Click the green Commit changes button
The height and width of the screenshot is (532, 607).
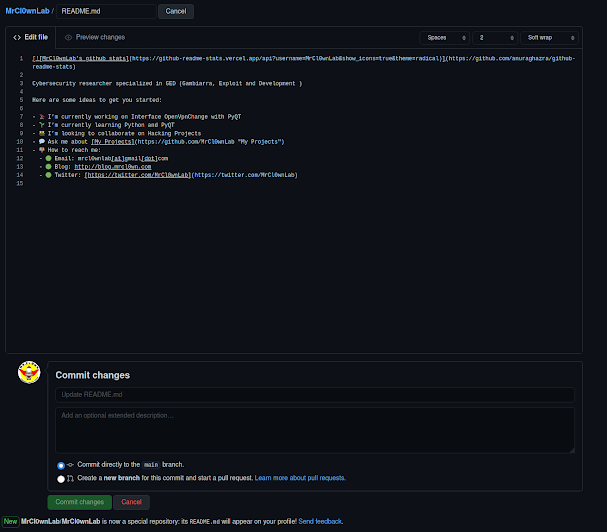pos(79,502)
